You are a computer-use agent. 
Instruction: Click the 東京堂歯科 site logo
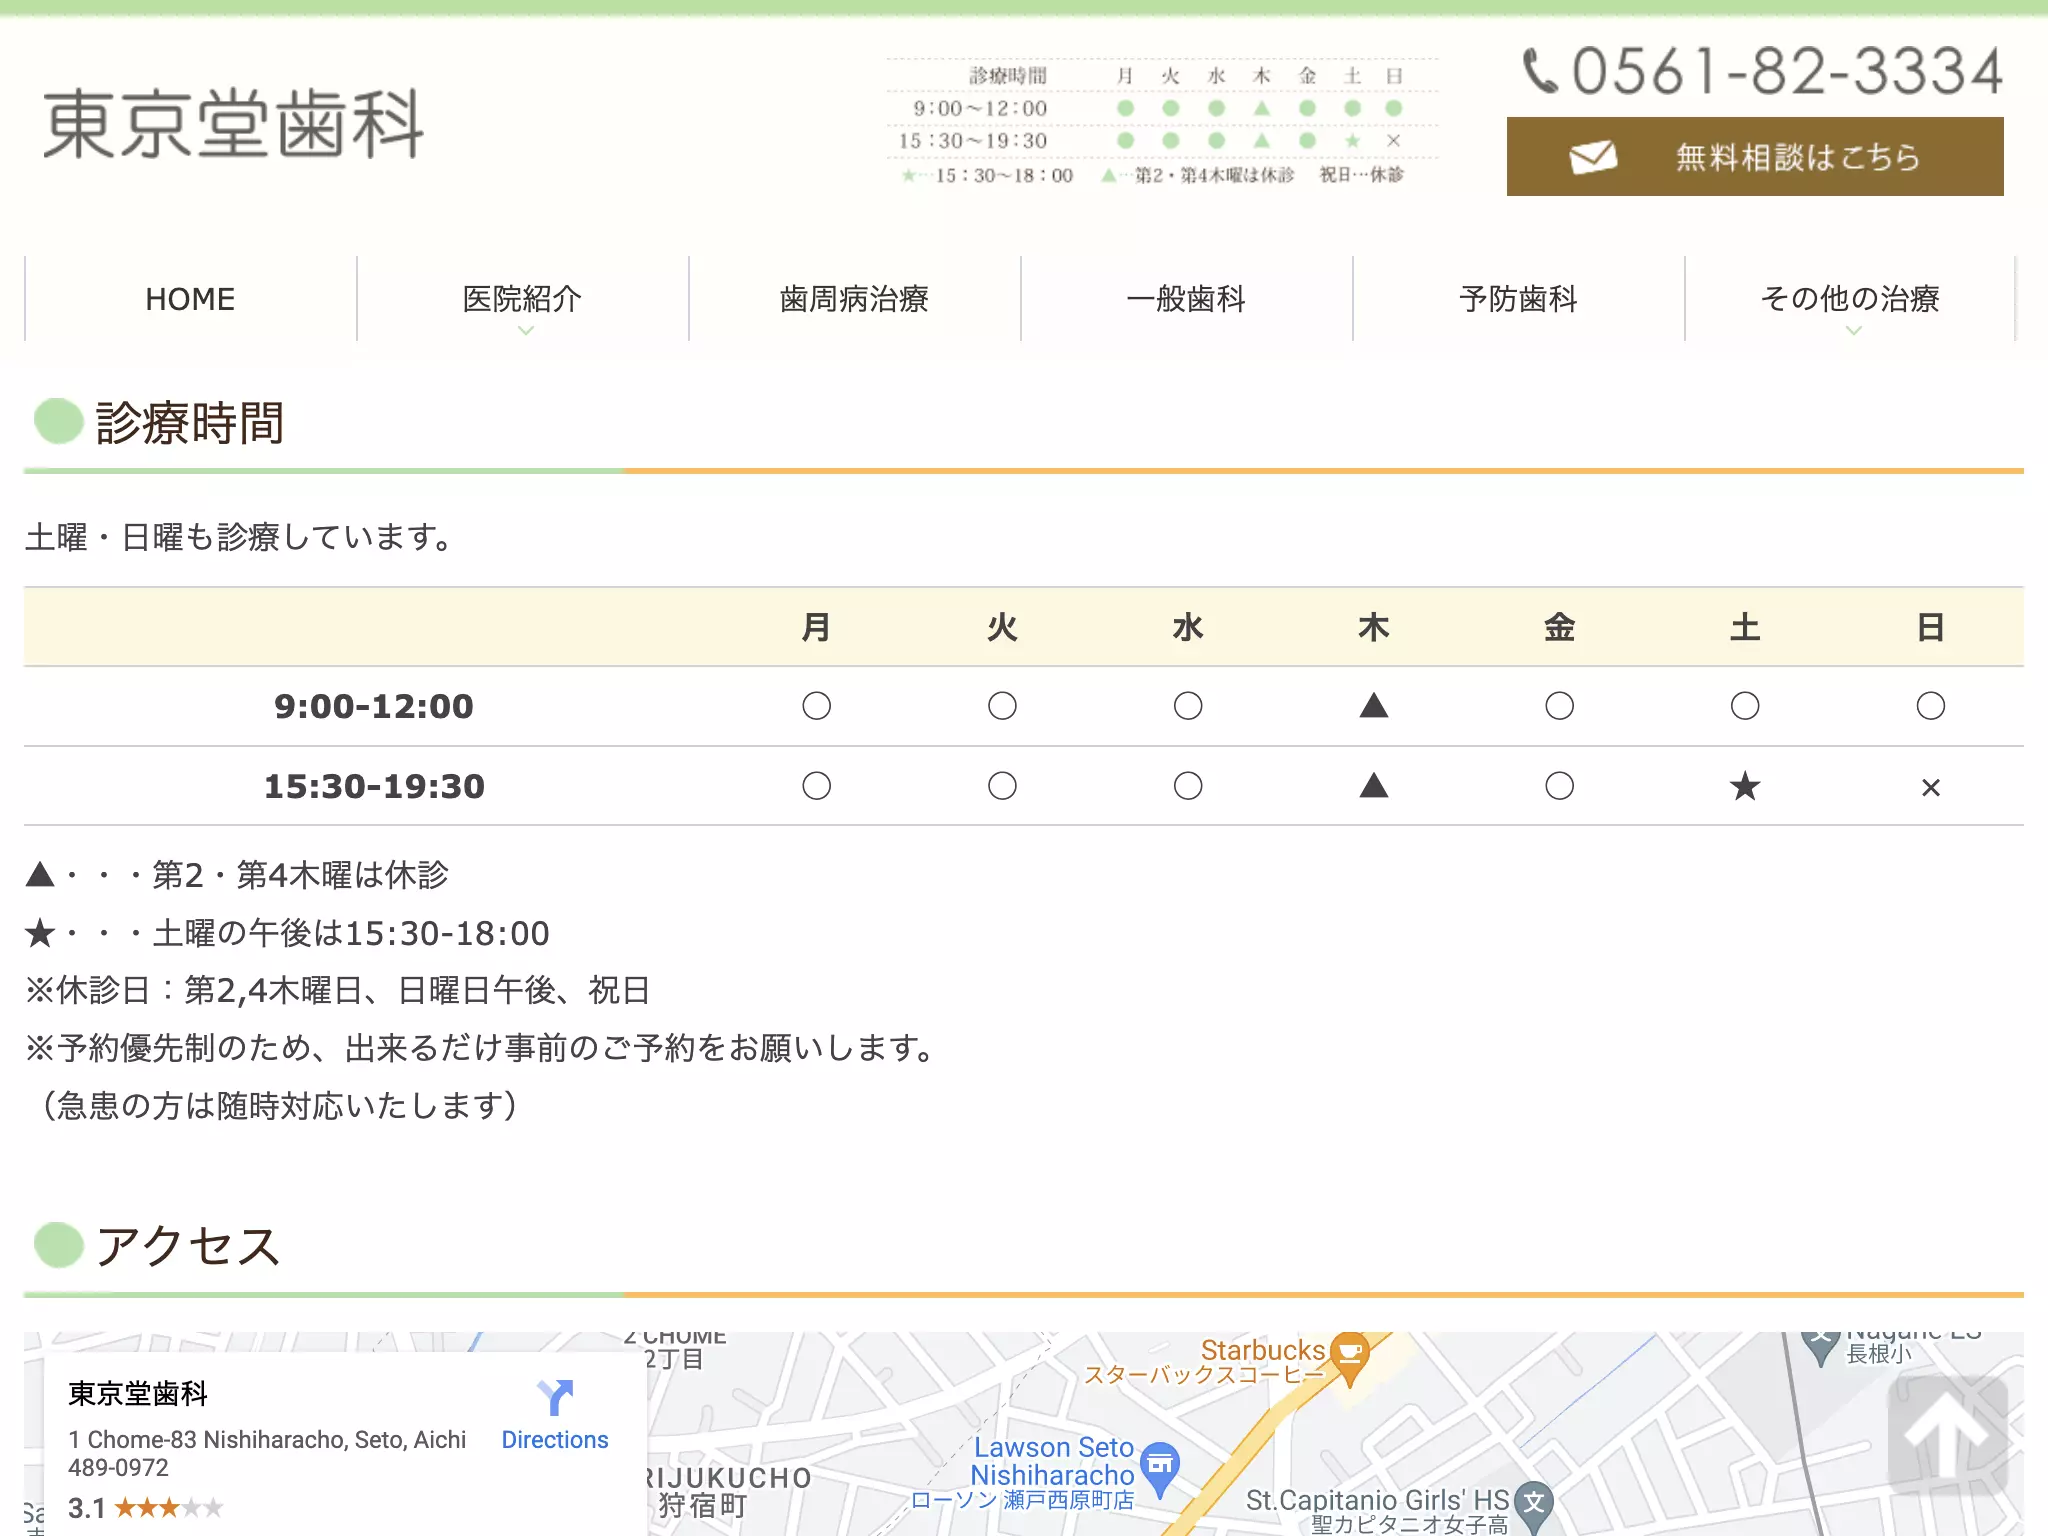click(233, 124)
